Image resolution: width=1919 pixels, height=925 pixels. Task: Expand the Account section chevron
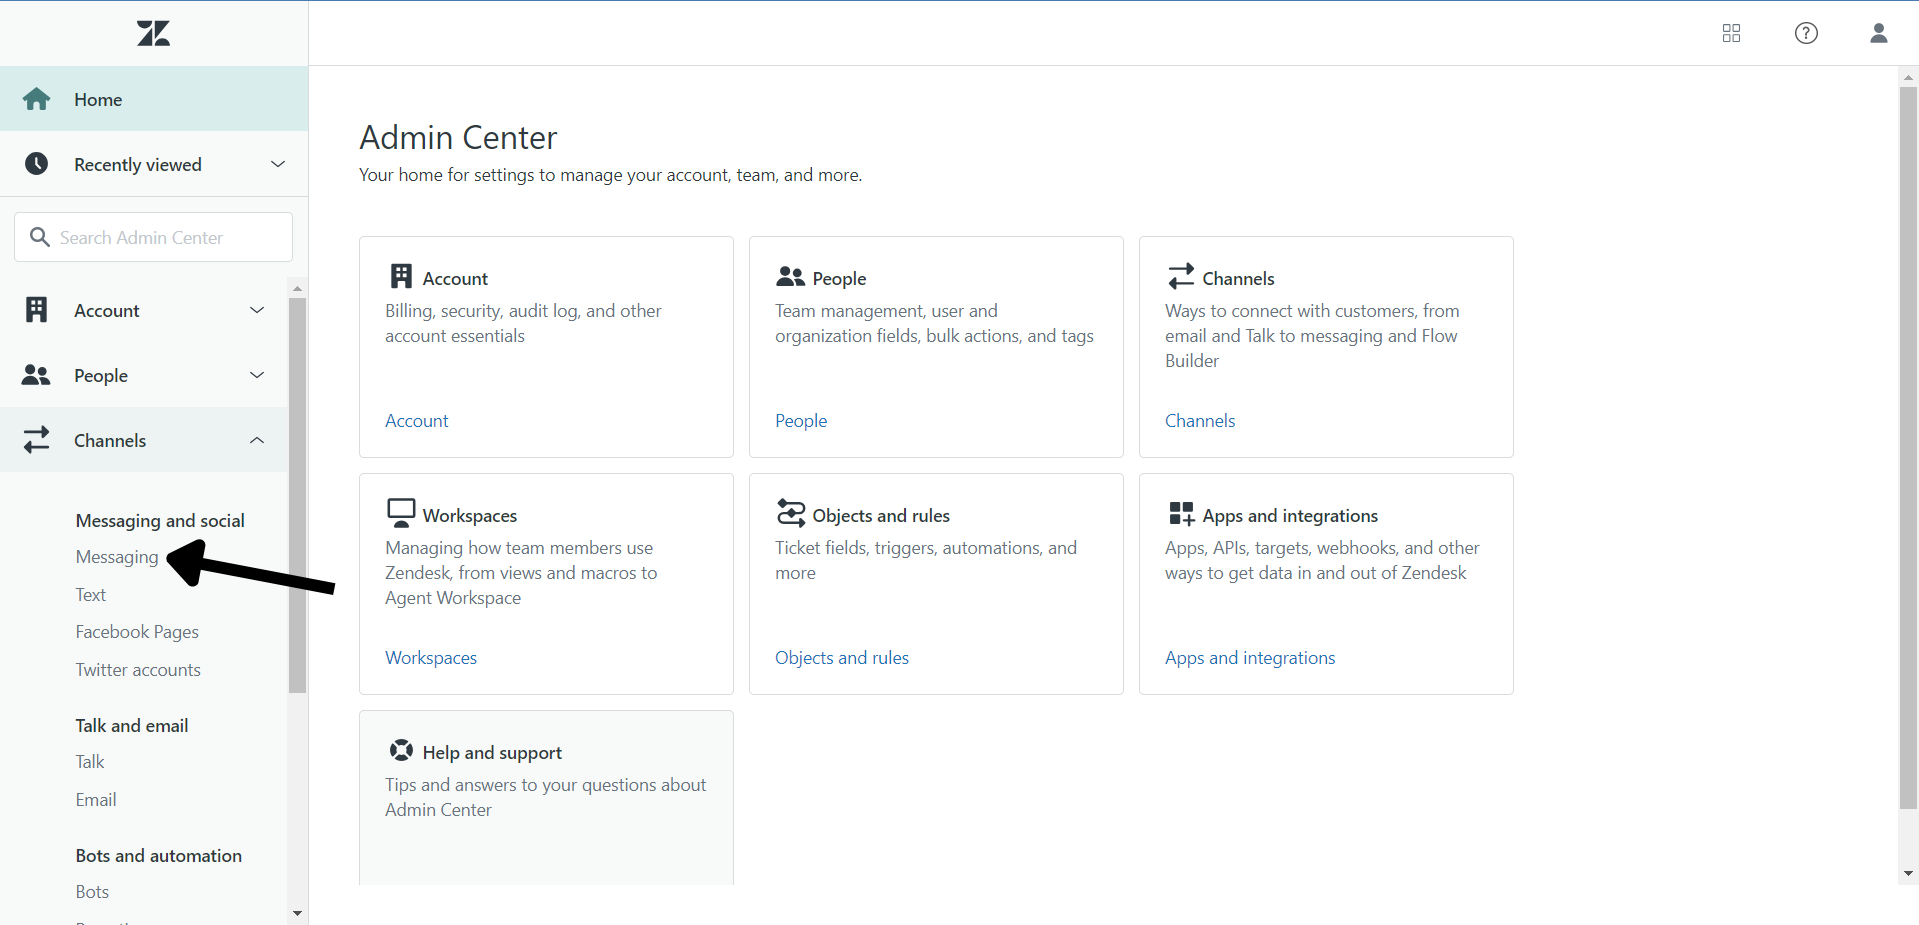pos(257,310)
